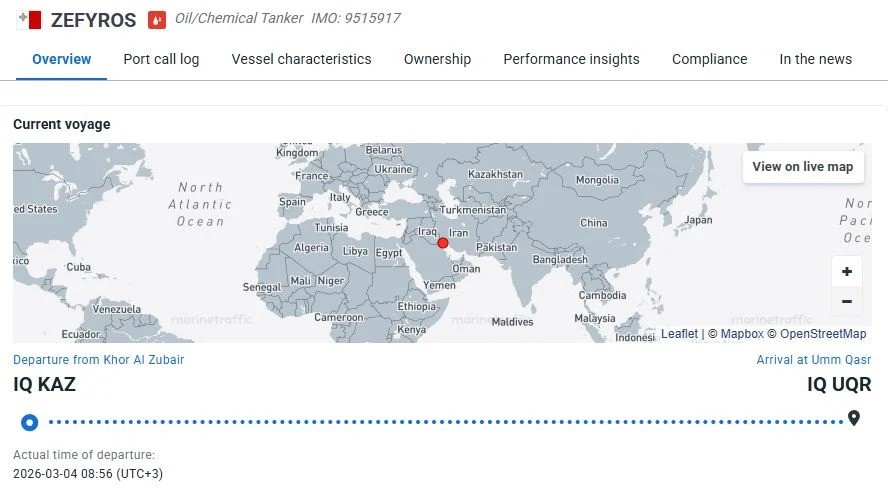Viewport: 888px width, 490px height.
Task: Select the Compliance tab
Action: click(709, 59)
